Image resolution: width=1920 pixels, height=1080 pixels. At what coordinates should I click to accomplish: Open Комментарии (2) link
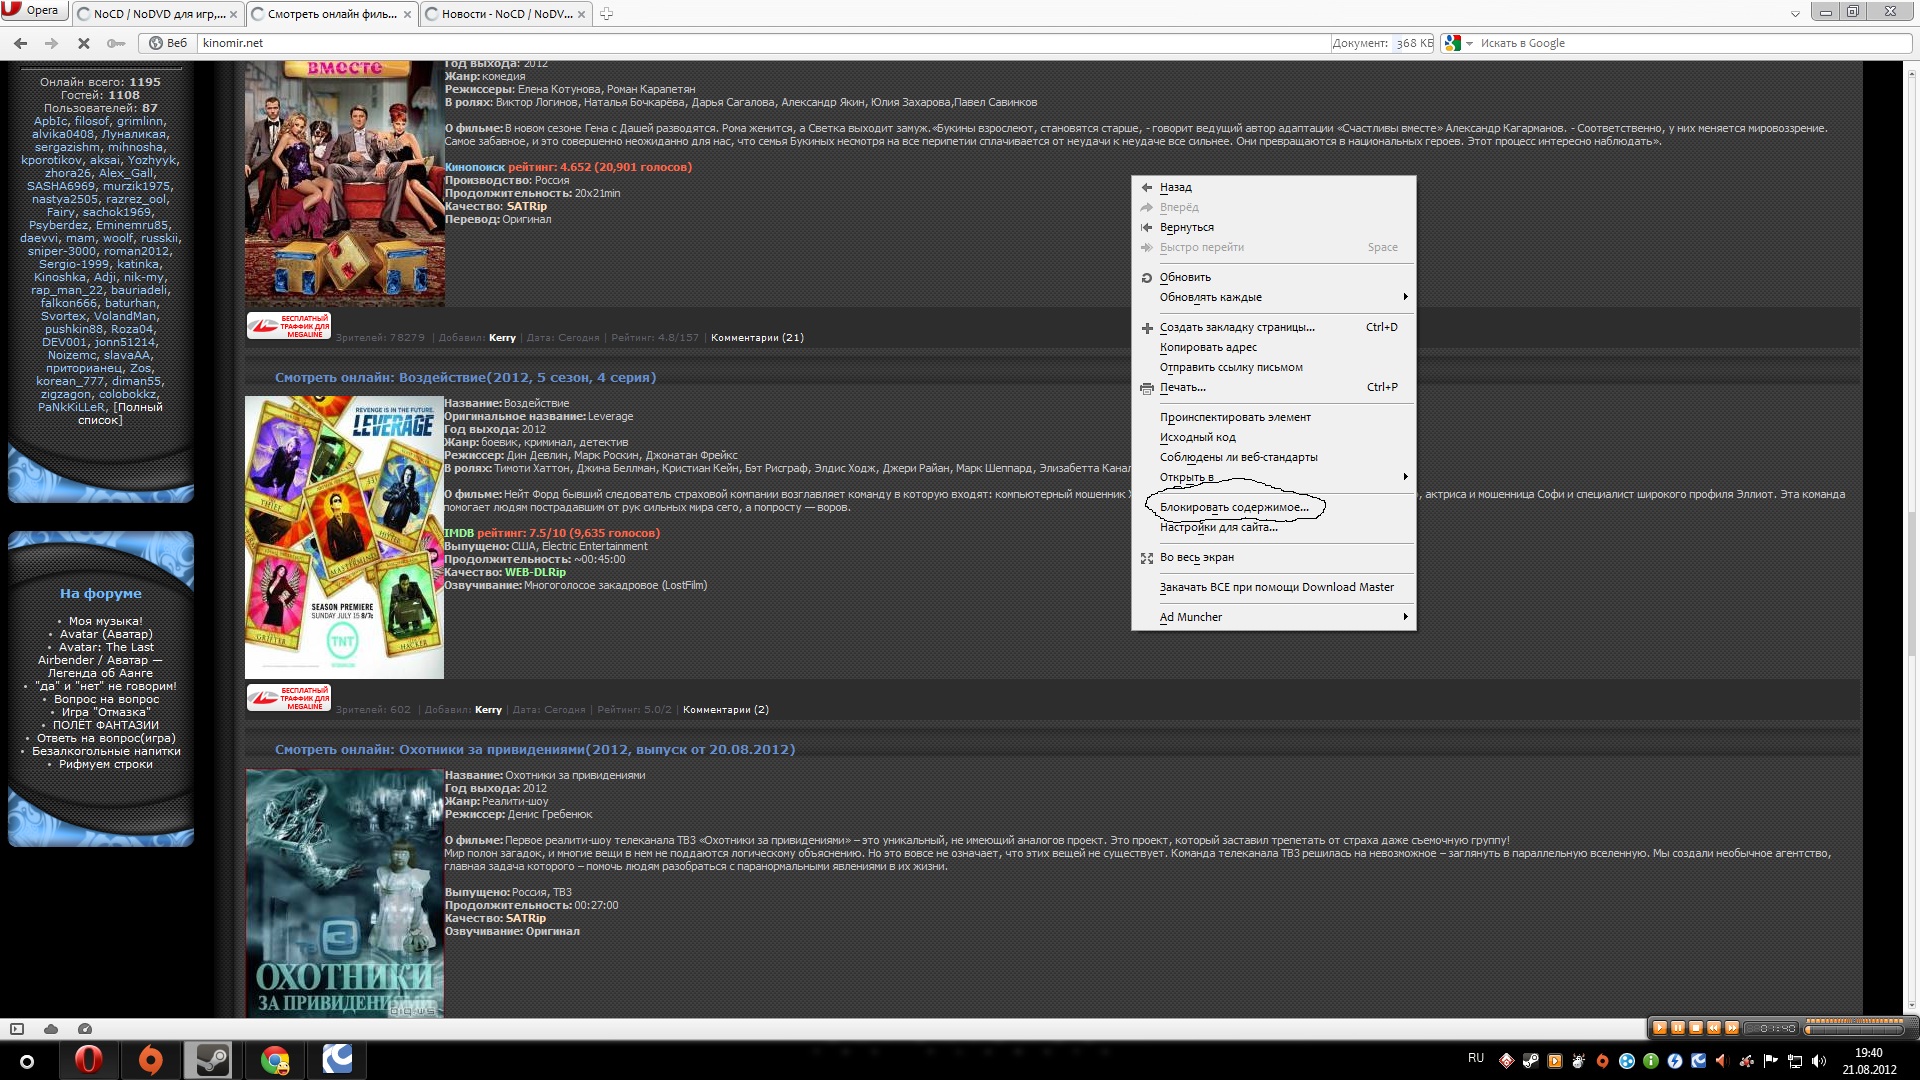pos(726,709)
